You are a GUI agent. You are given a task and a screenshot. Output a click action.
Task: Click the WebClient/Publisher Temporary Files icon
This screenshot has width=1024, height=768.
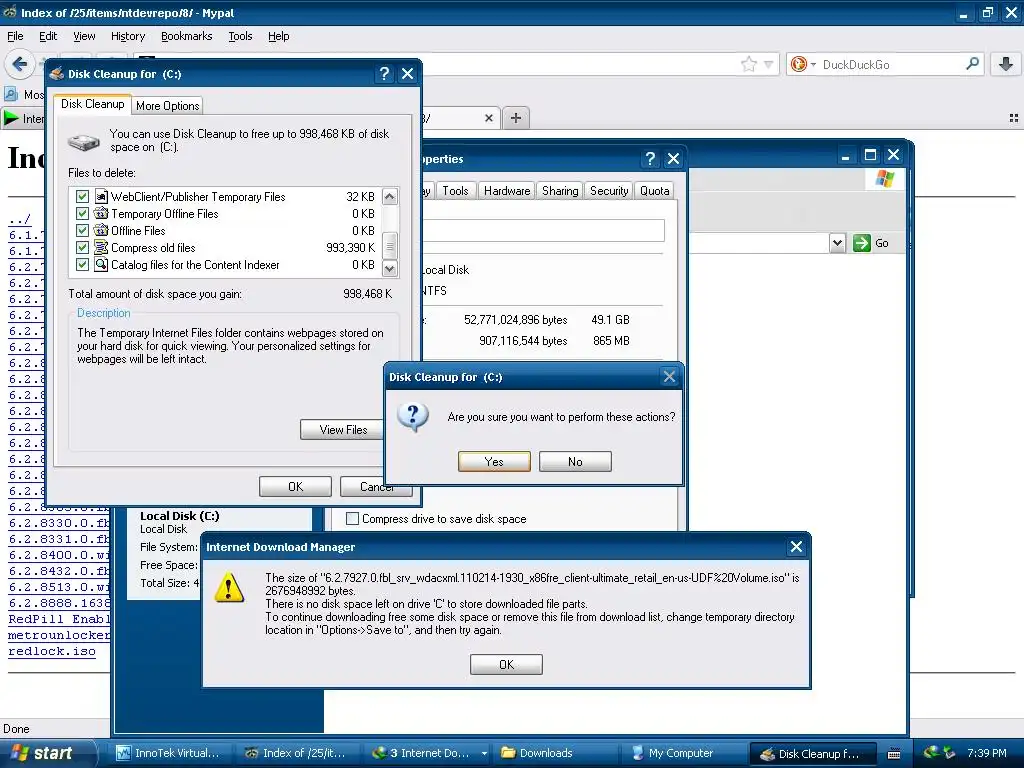point(101,196)
